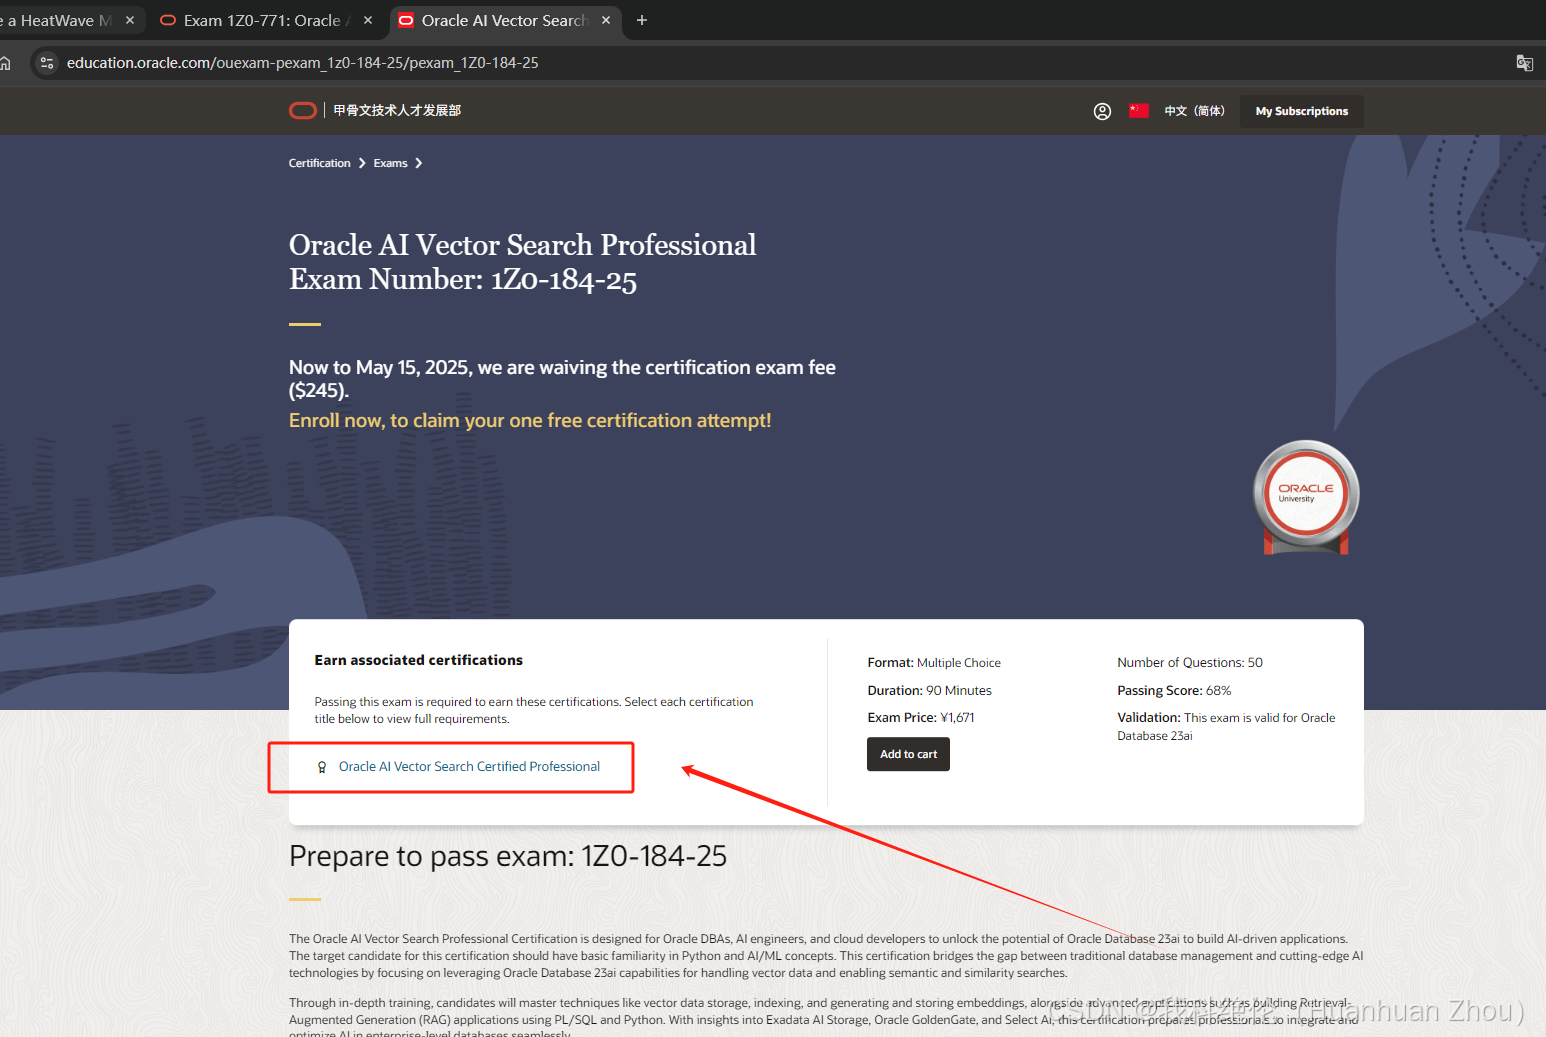Click the Passing Score 68% text
The height and width of the screenshot is (1037, 1546).
(x=1174, y=691)
